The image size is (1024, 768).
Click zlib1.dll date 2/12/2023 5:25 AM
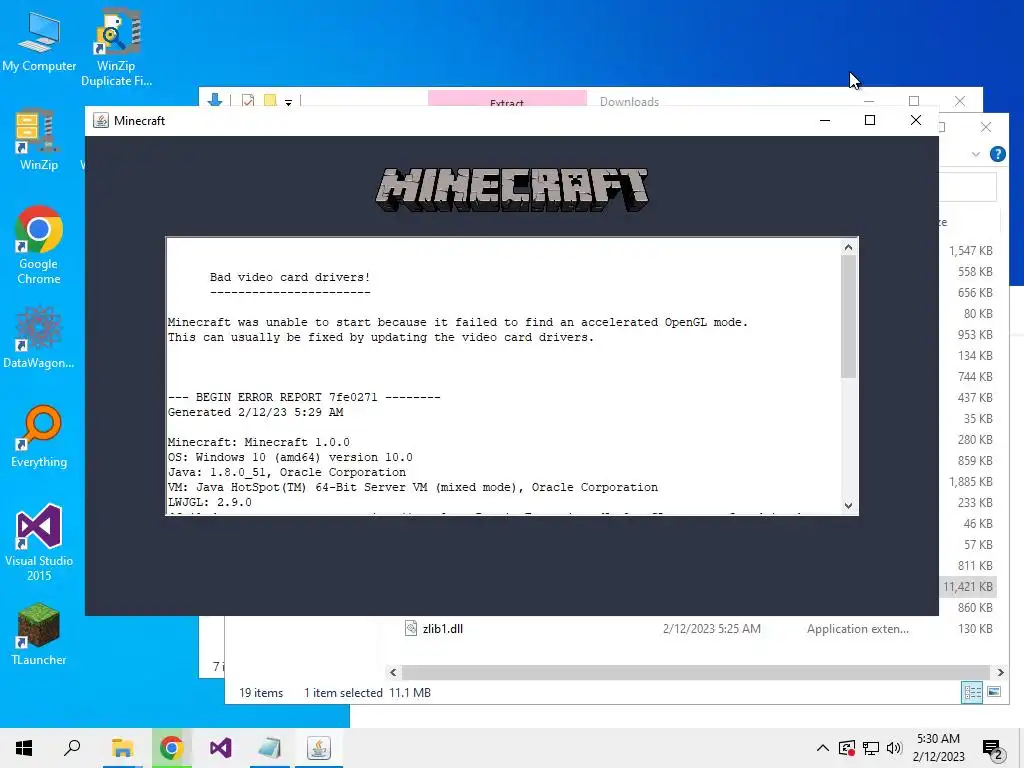pyautogui.click(x=712, y=629)
